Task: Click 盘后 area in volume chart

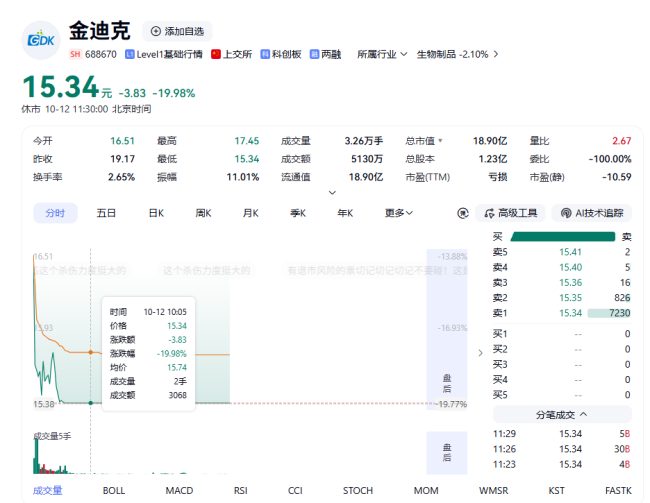Action: tap(447, 452)
